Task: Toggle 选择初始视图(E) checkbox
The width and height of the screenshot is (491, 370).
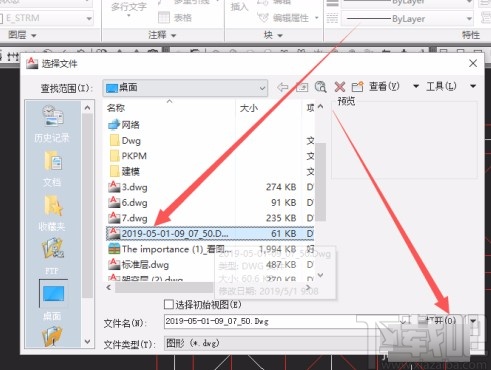Action: pos(169,304)
